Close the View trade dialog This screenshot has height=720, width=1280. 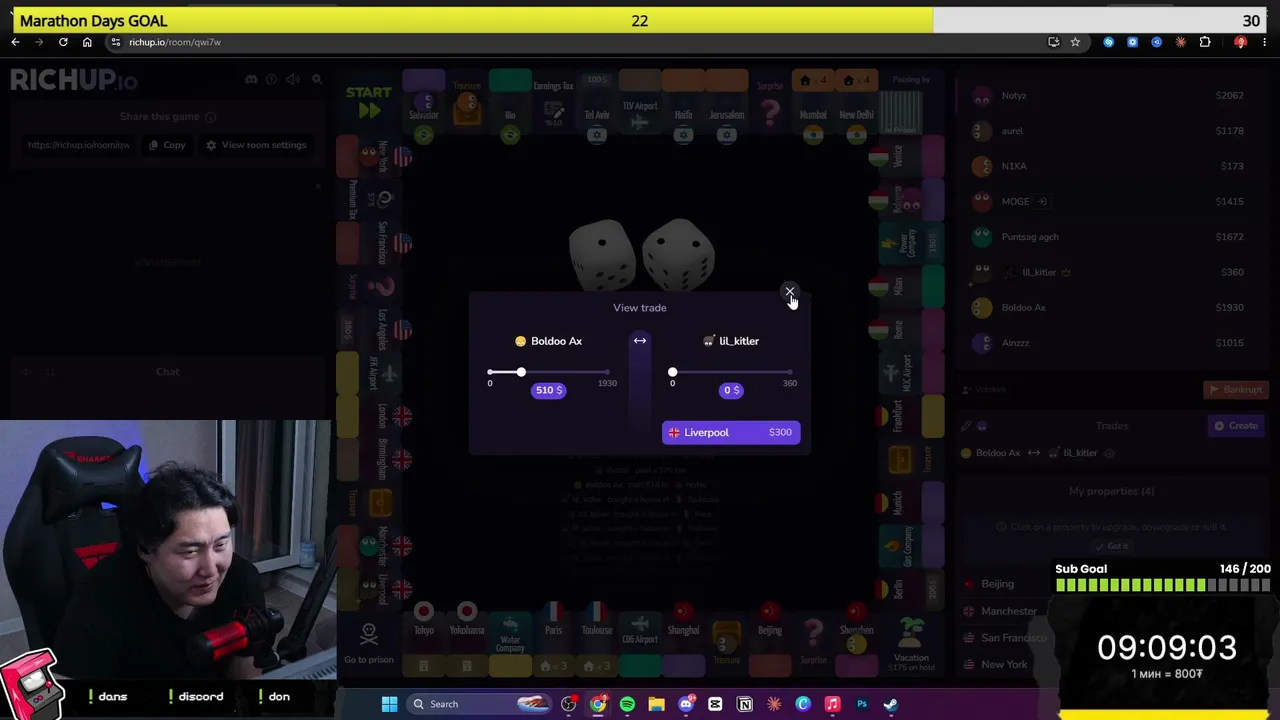(789, 292)
